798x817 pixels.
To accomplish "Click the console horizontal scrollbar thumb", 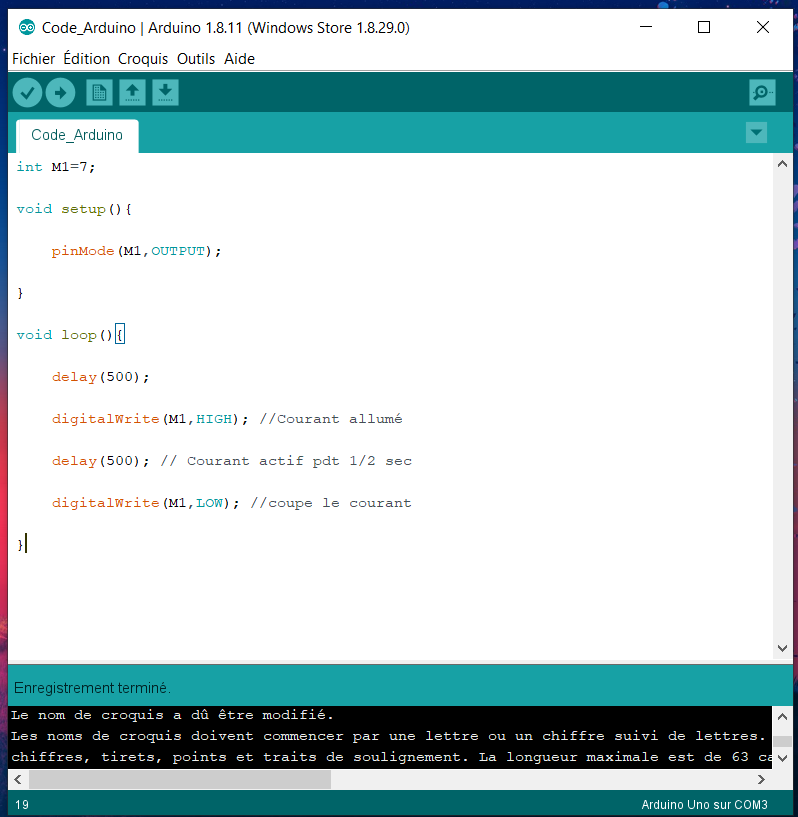I will 180,779.
